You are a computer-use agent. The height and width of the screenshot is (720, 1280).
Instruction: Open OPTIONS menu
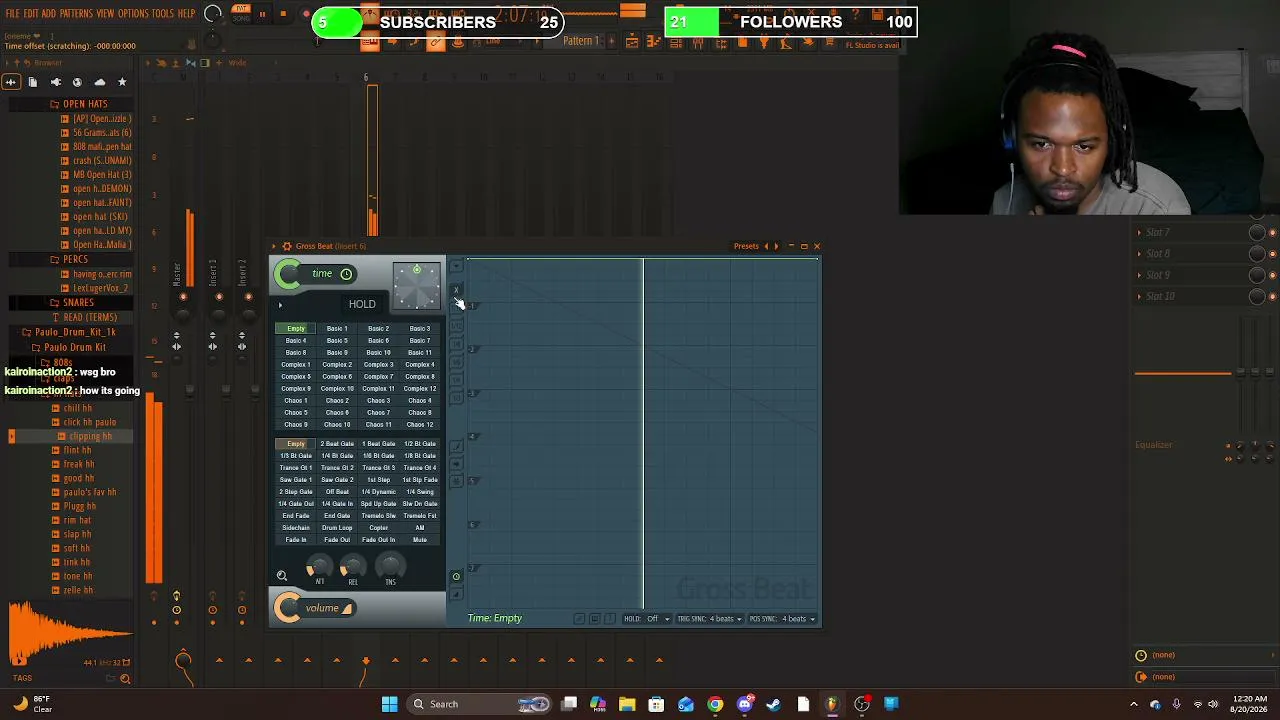(x=133, y=14)
